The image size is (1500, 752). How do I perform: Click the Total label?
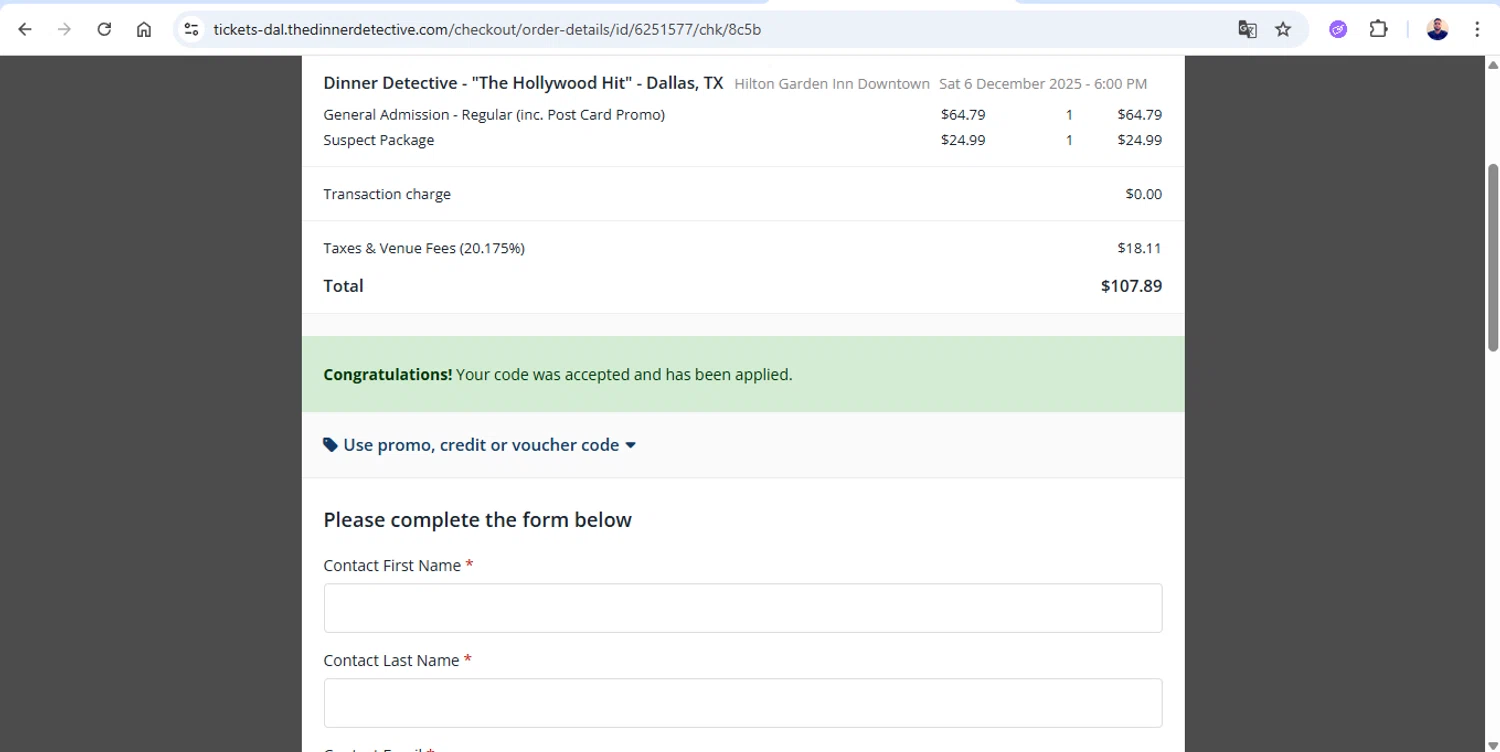[343, 286]
